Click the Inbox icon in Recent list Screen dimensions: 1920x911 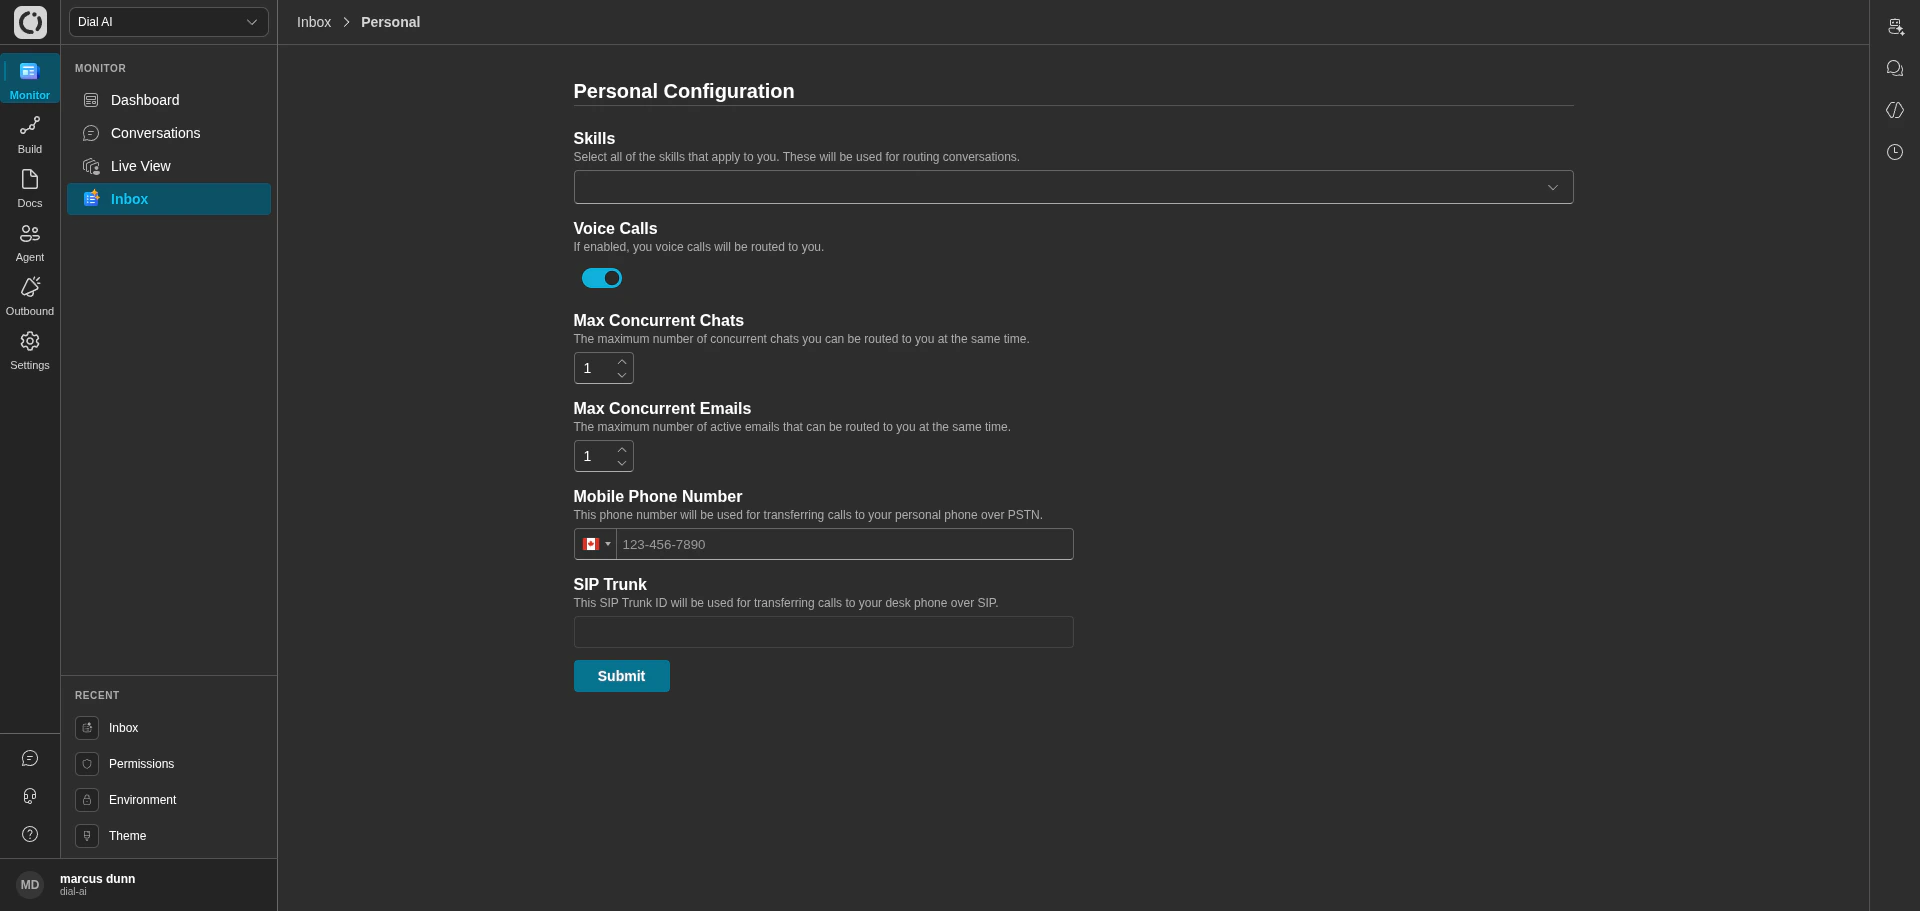pos(87,728)
